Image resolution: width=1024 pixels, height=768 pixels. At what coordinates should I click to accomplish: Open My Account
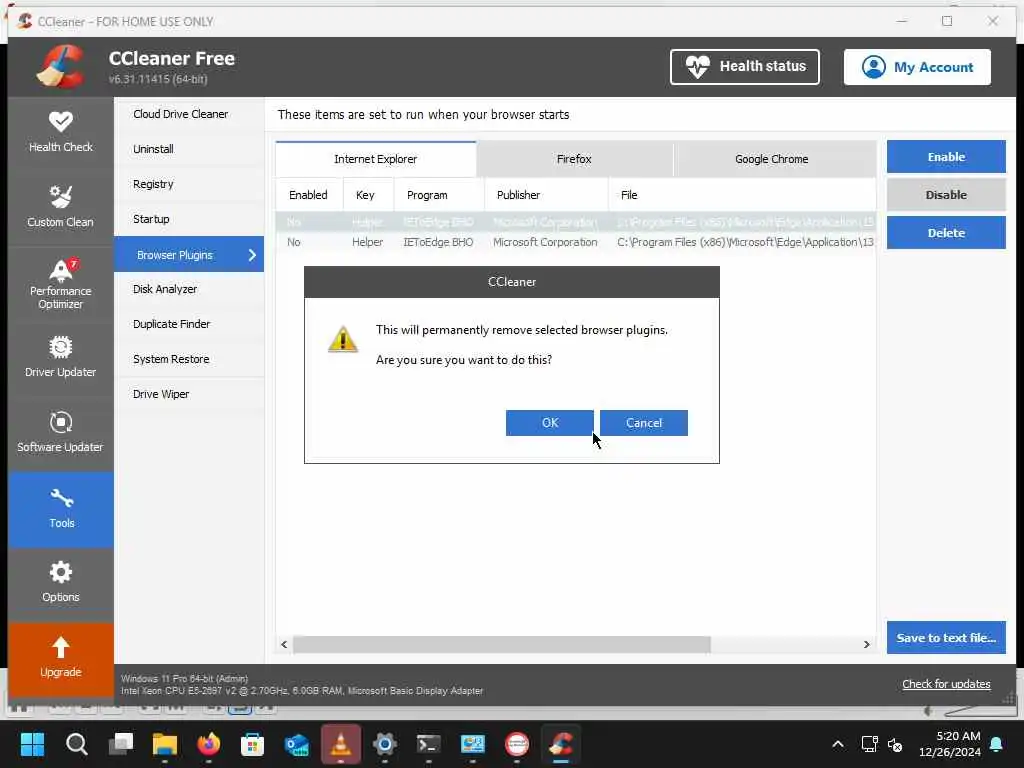pyautogui.click(x=917, y=67)
